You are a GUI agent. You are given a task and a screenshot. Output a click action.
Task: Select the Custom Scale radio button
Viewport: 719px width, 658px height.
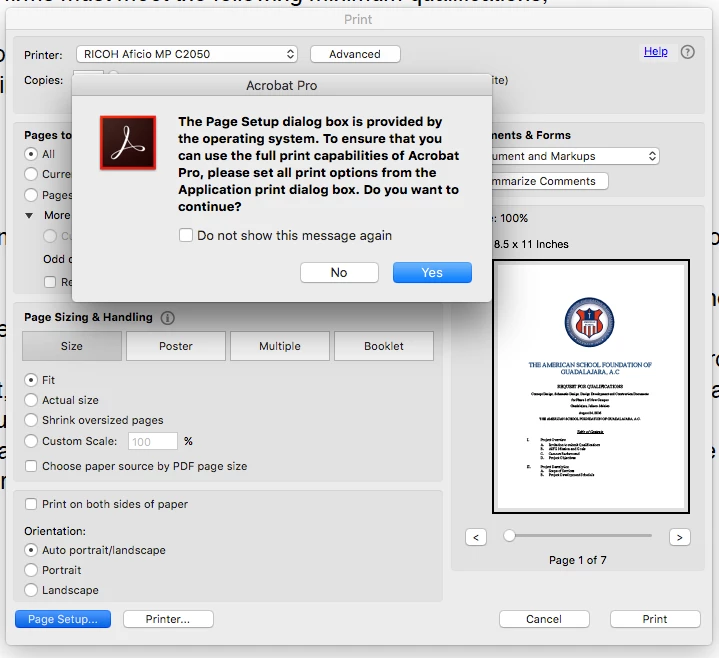pyautogui.click(x=31, y=441)
